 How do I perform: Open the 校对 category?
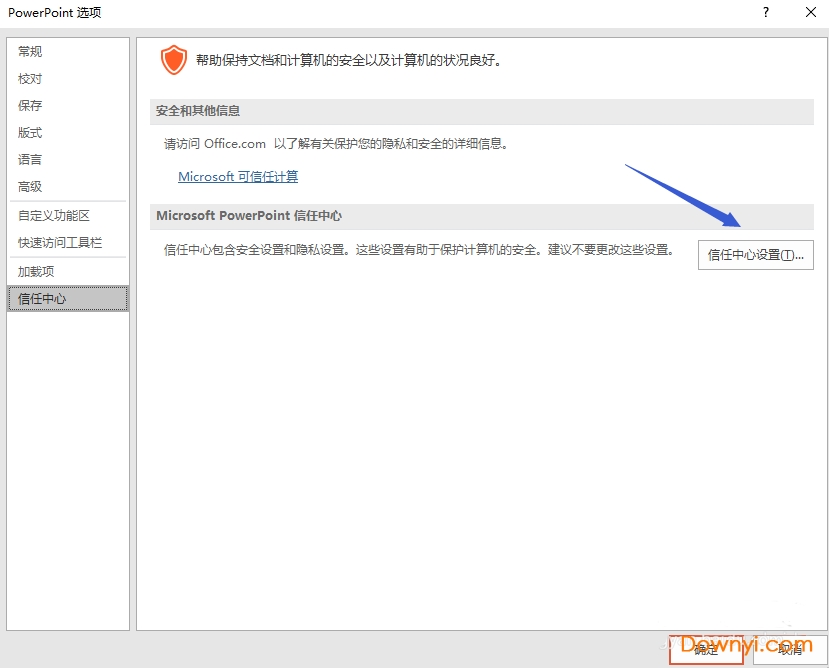(x=31, y=79)
